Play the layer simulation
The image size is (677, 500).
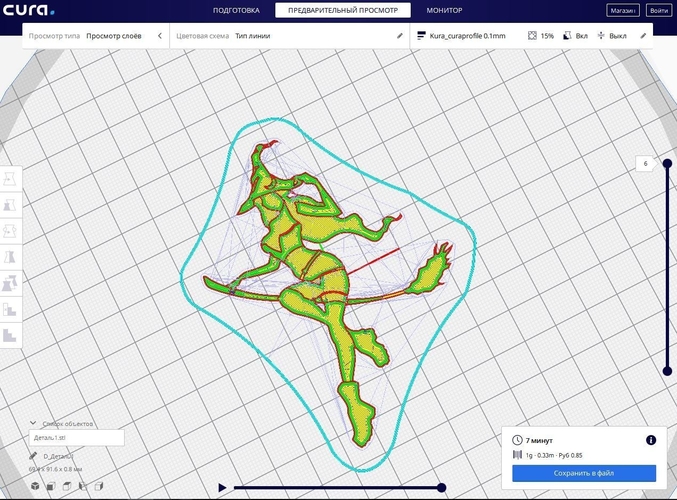click(x=222, y=487)
